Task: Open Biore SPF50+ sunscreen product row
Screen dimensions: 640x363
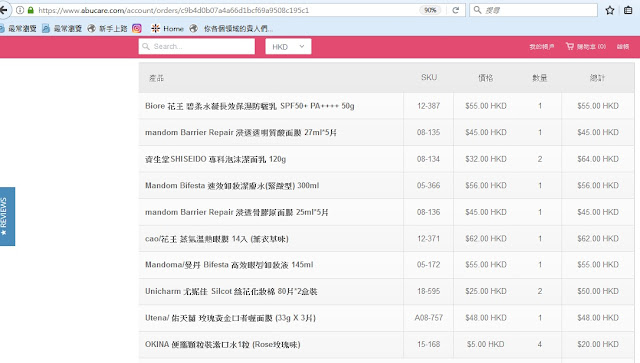Action: [250, 106]
